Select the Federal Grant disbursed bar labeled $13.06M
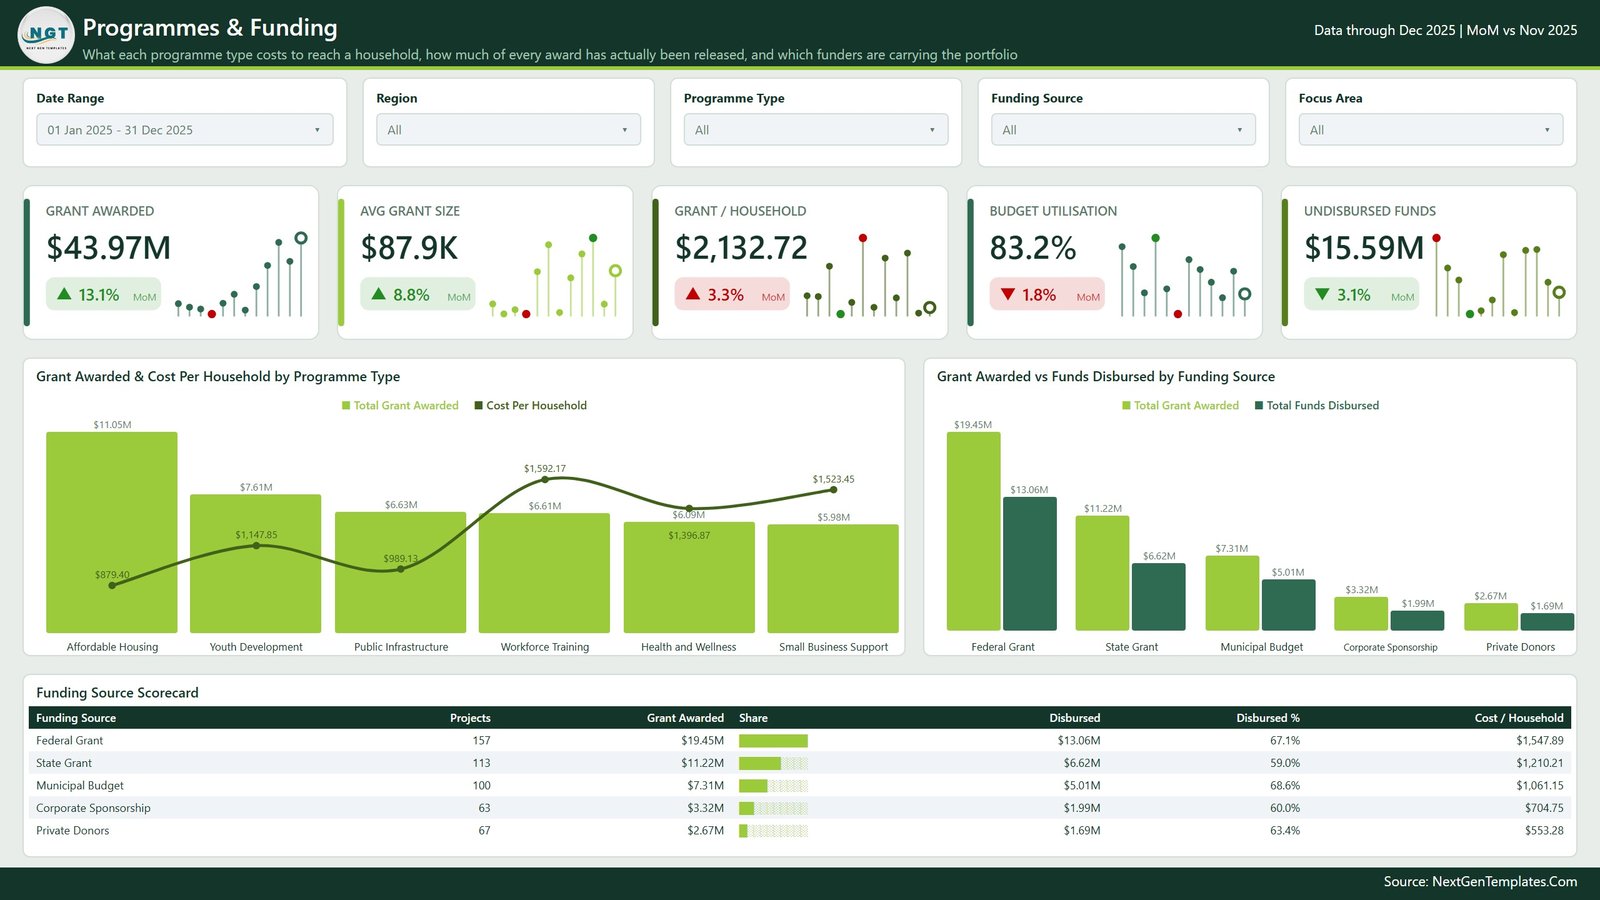1600x900 pixels. pyautogui.click(x=1030, y=564)
